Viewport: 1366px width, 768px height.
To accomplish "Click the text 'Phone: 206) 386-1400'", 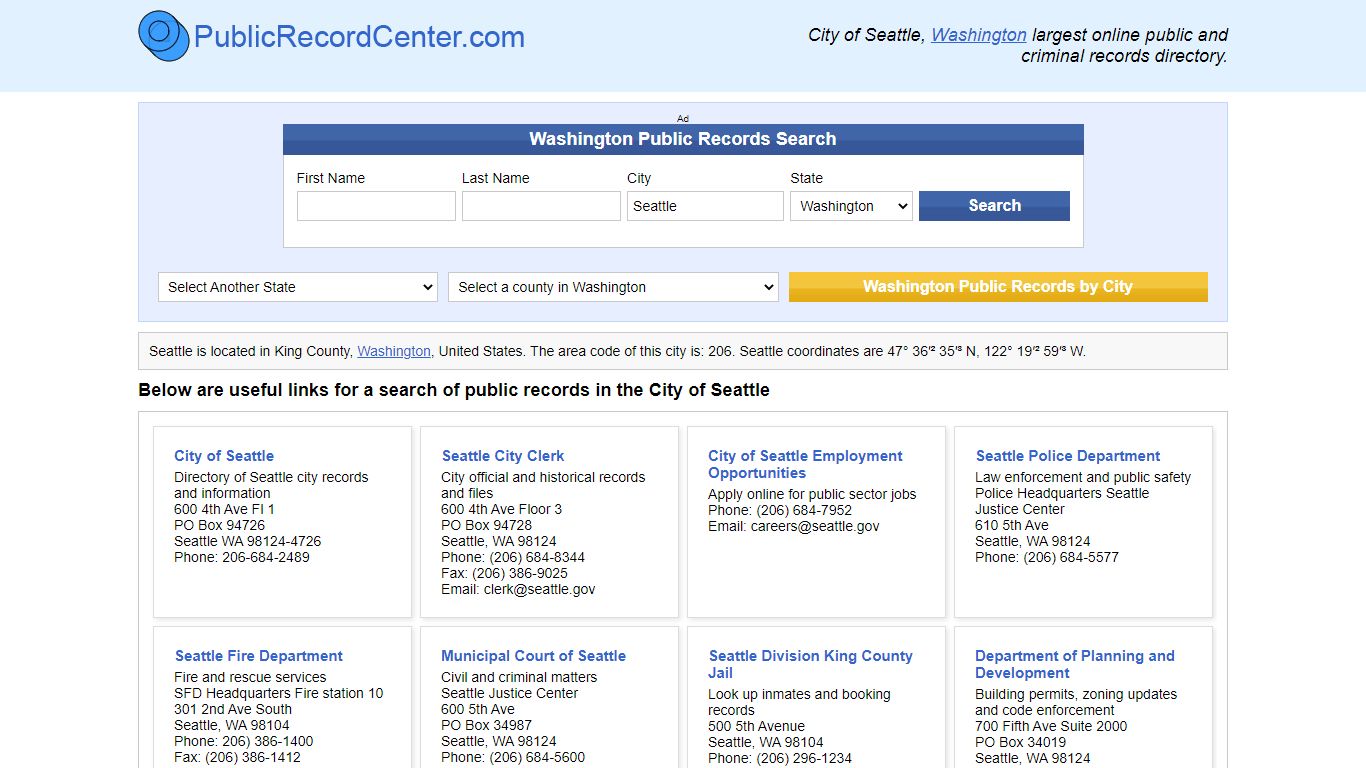I will click(x=244, y=741).
